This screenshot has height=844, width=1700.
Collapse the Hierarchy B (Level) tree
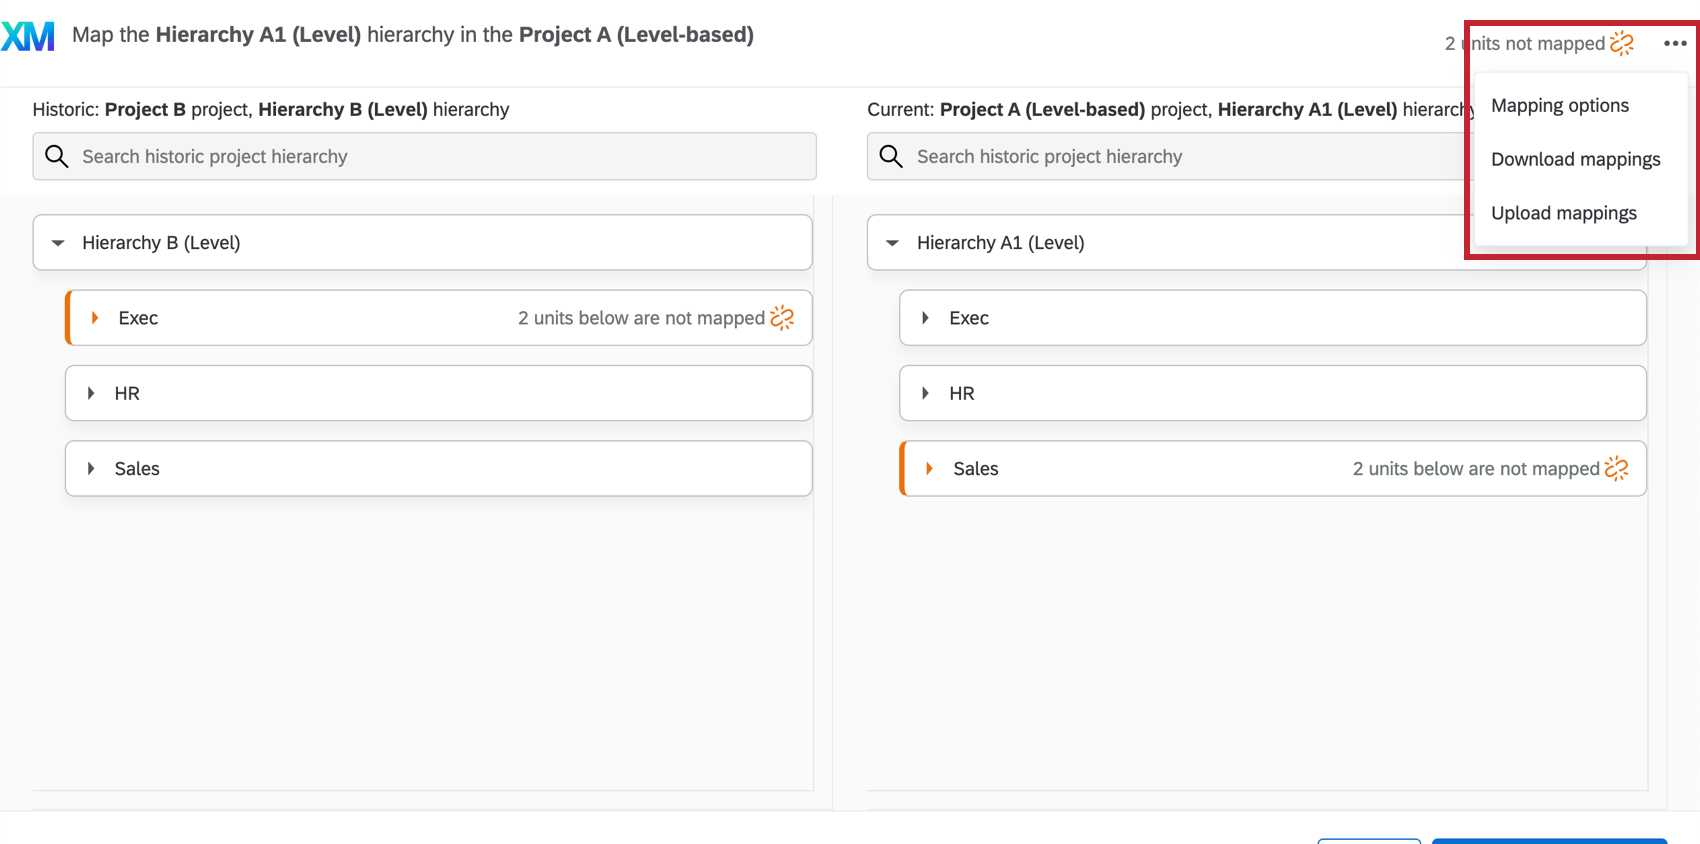[x=57, y=242]
